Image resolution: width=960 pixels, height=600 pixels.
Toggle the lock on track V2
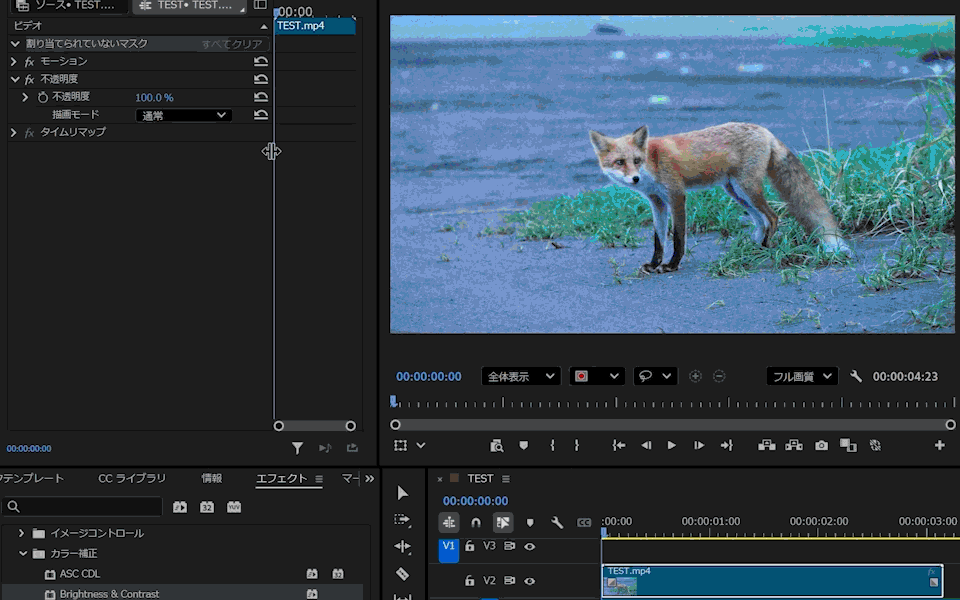click(469, 580)
